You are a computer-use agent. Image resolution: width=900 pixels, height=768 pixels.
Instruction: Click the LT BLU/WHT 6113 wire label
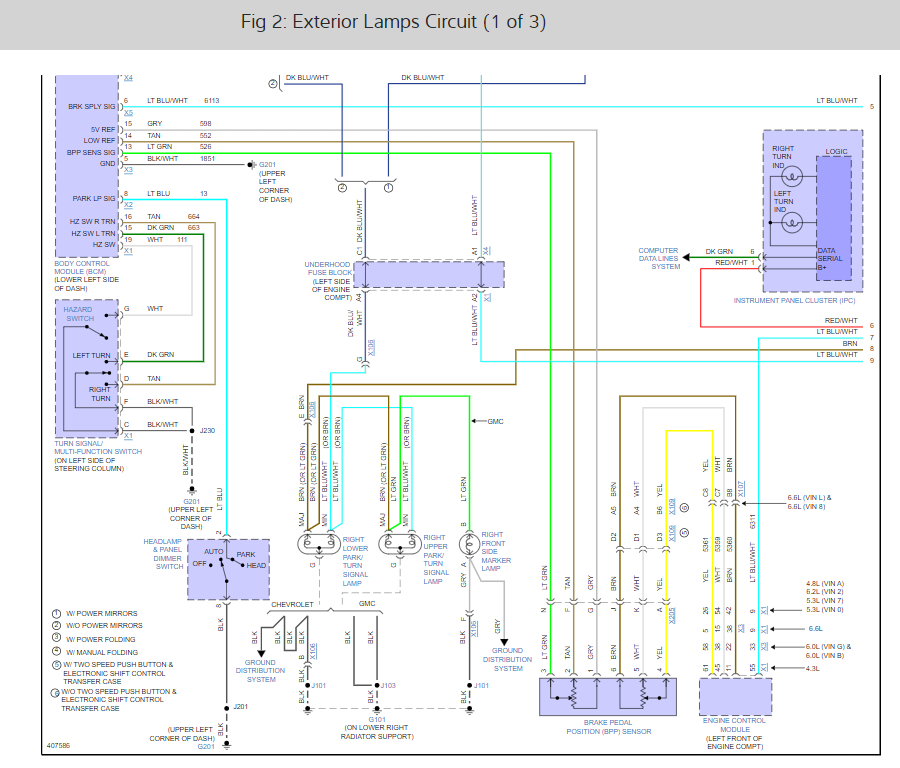tap(183, 100)
